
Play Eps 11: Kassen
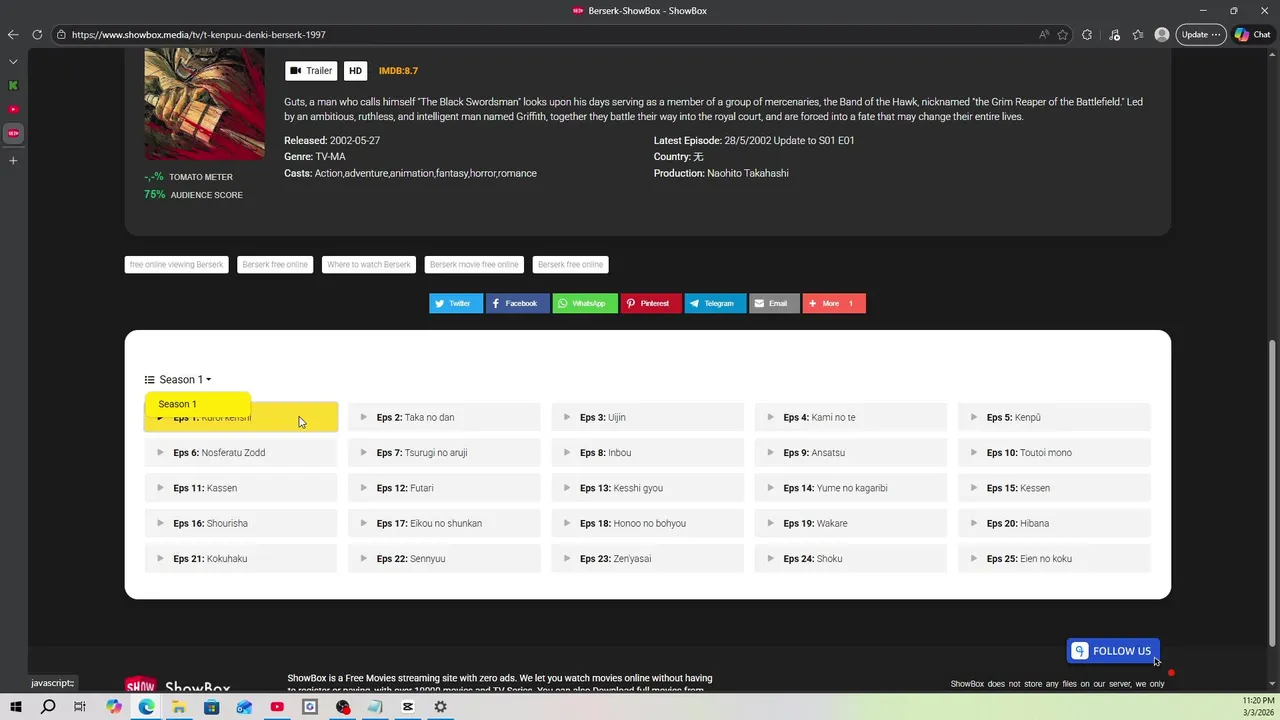pos(241,488)
